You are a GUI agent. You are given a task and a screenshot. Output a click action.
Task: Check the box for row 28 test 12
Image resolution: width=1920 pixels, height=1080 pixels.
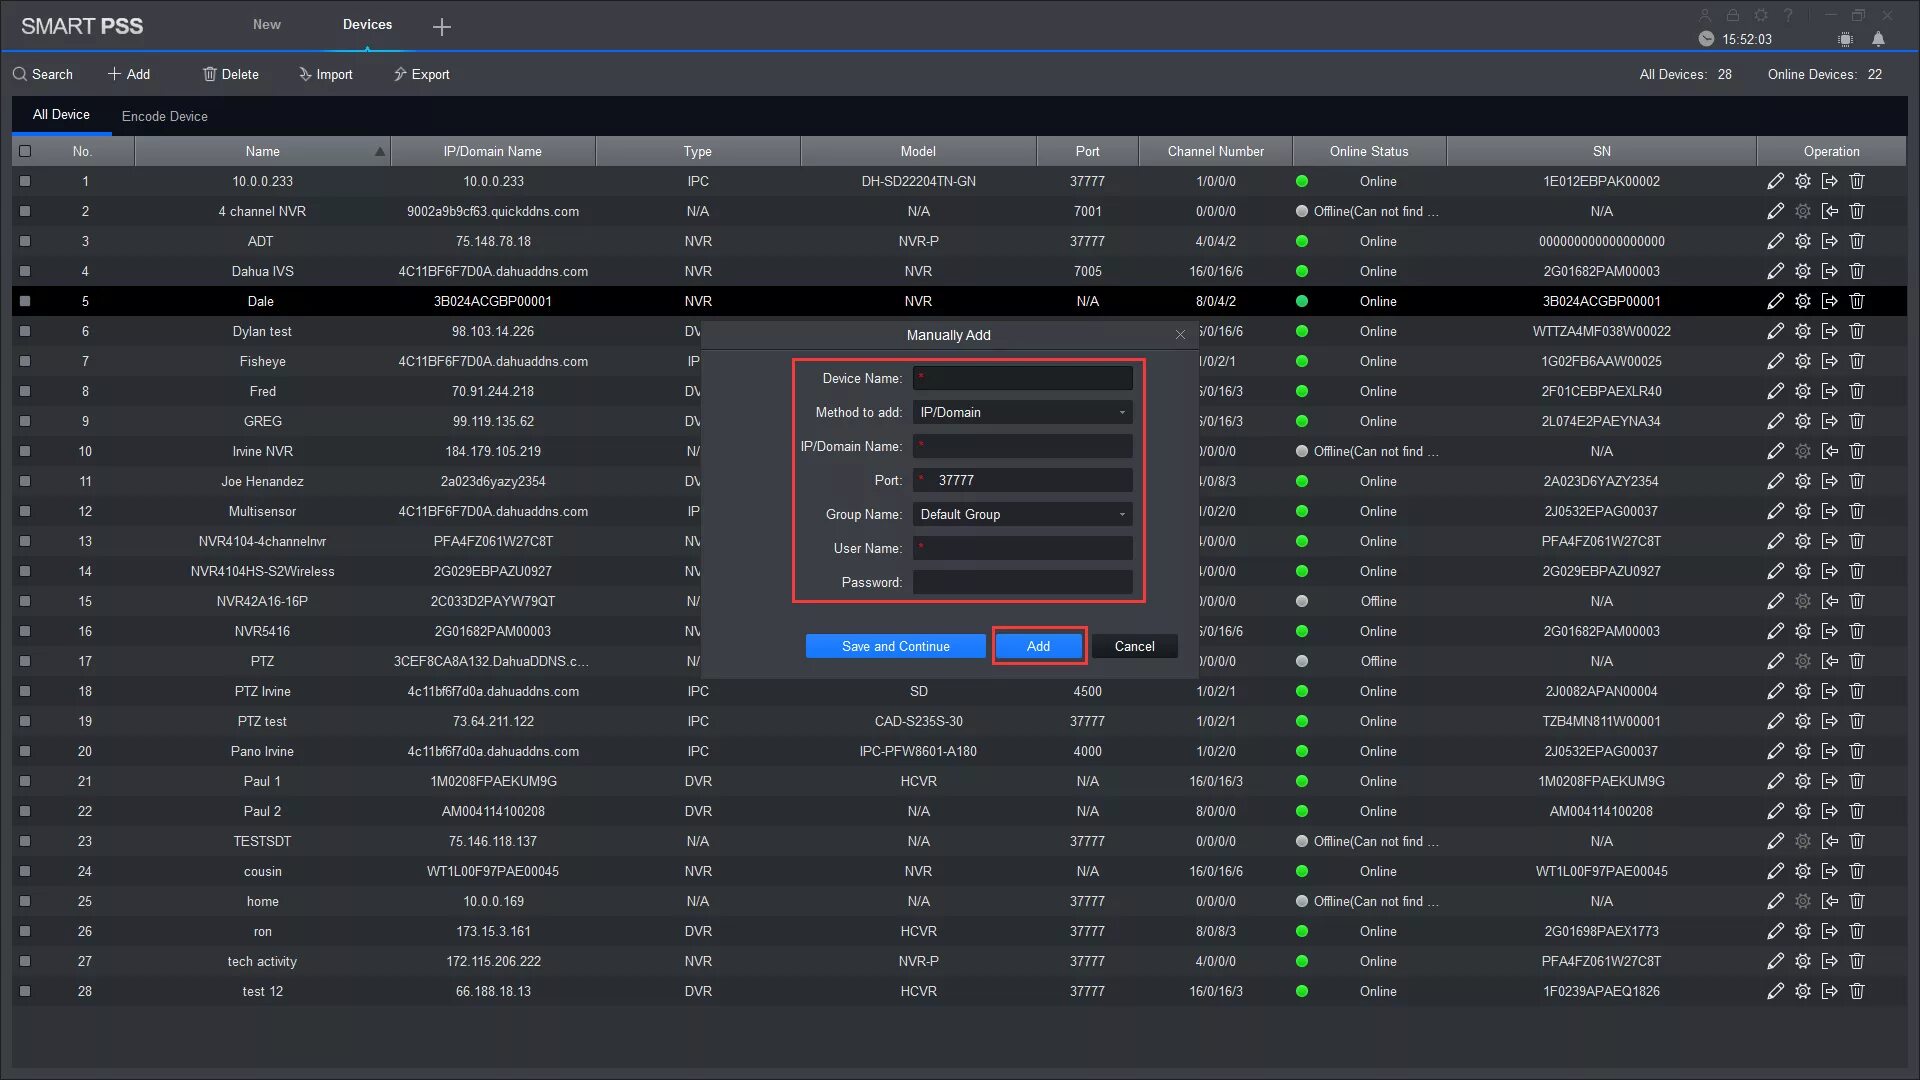(x=25, y=991)
